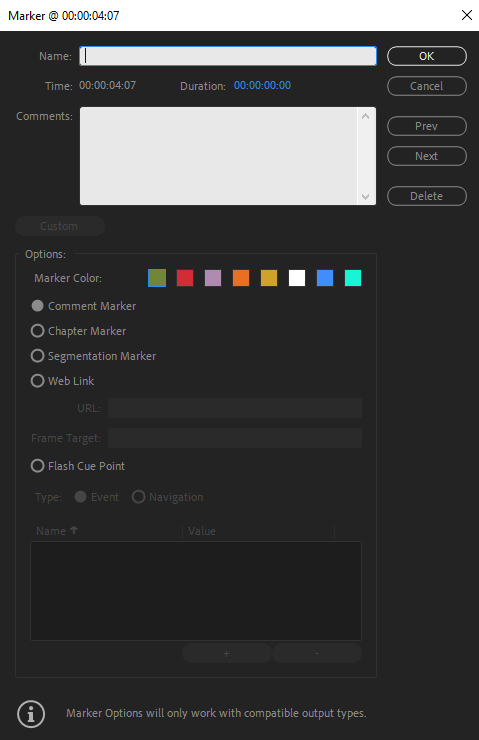Click the Time value 00:00:04:07
Screen dimensions: 479x740
(108, 85)
